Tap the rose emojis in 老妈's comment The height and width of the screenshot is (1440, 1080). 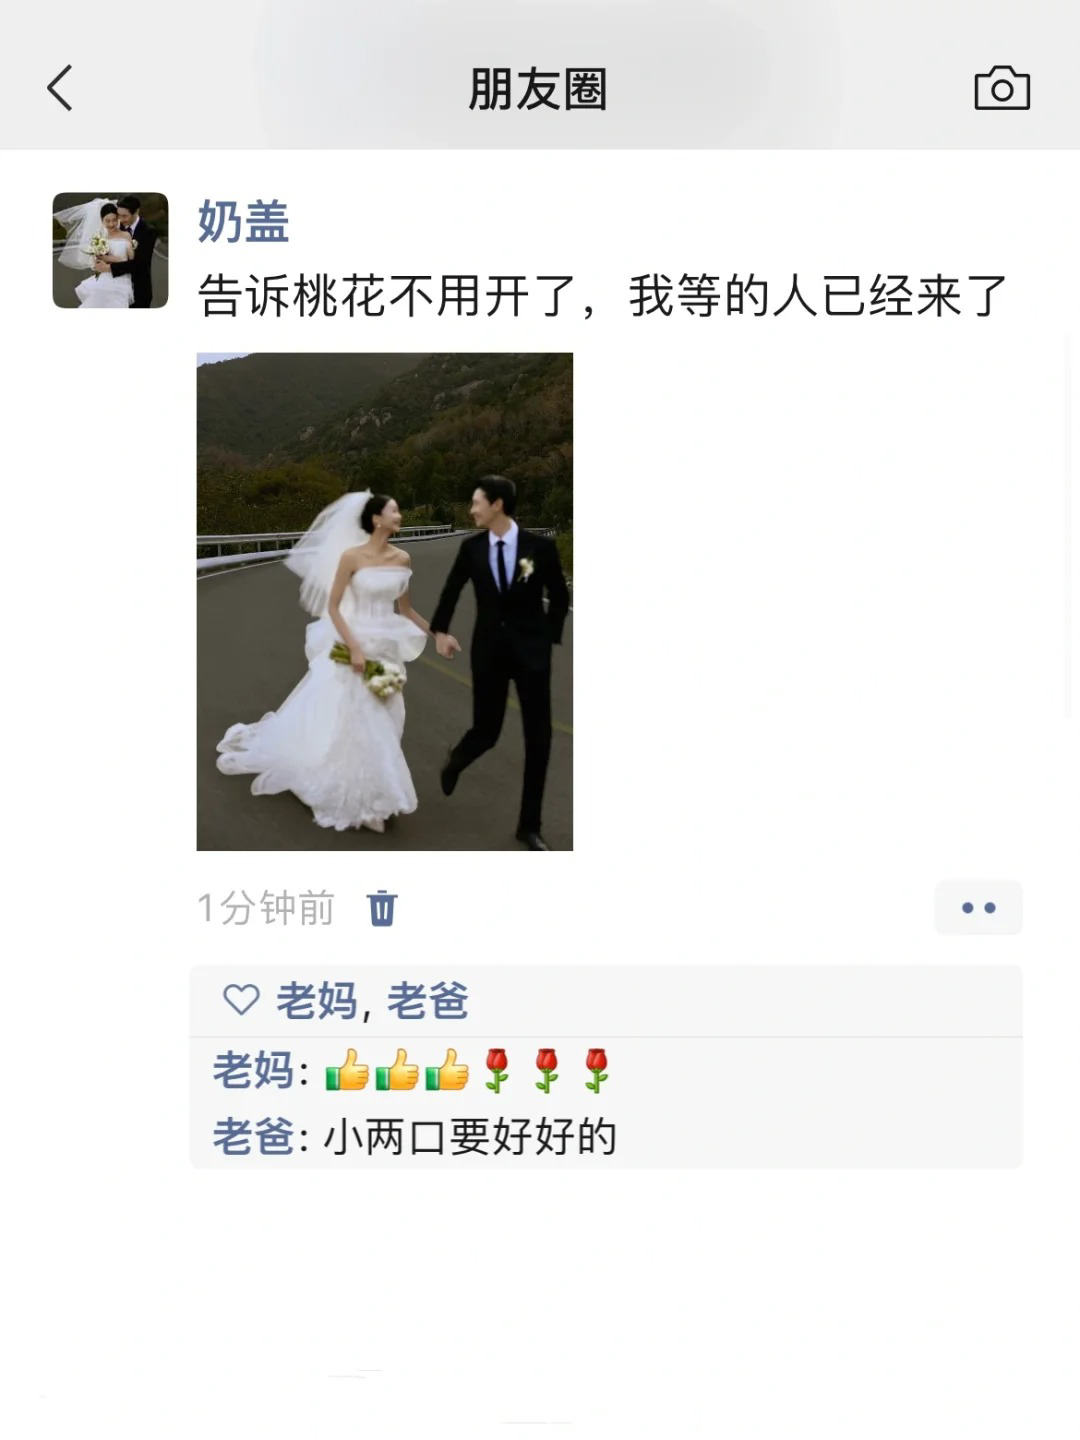coord(546,1070)
